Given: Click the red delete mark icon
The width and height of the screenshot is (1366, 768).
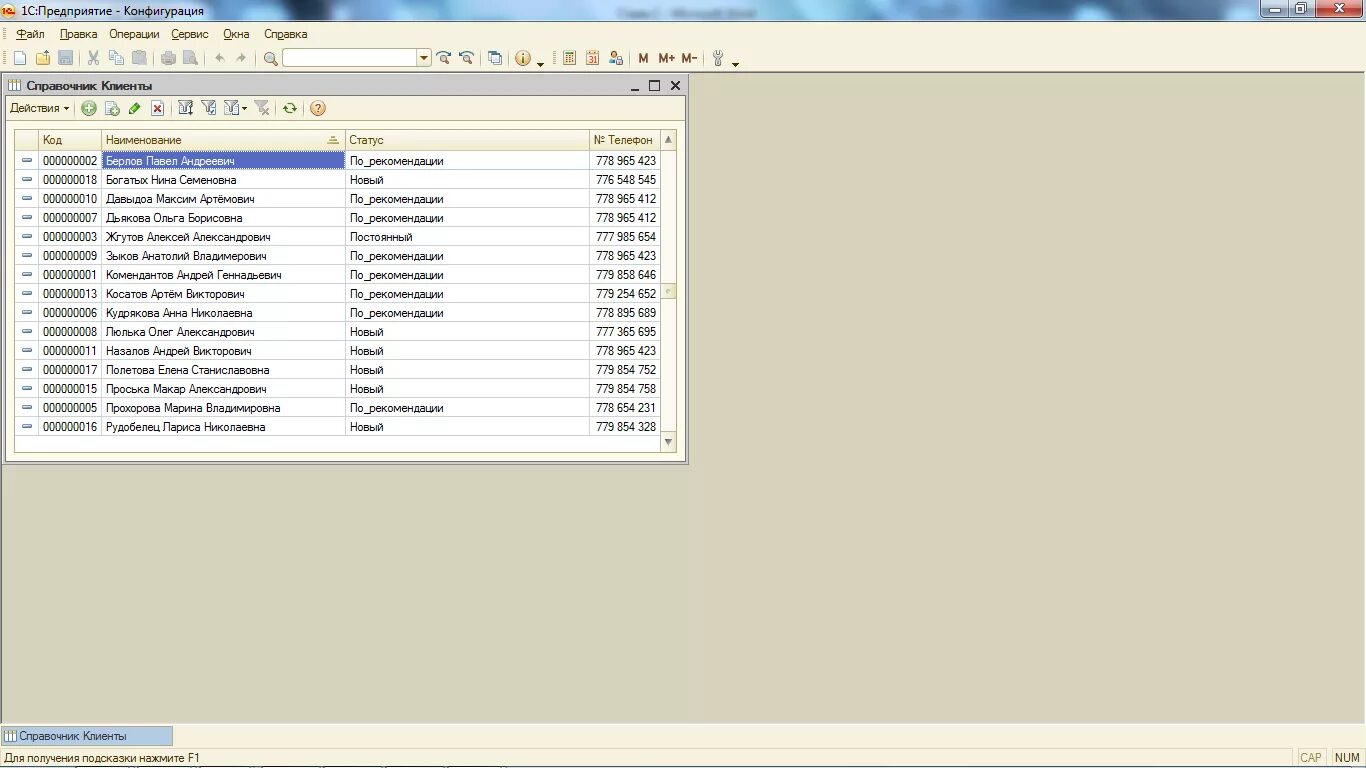Looking at the screenshot, I should pos(158,108).
